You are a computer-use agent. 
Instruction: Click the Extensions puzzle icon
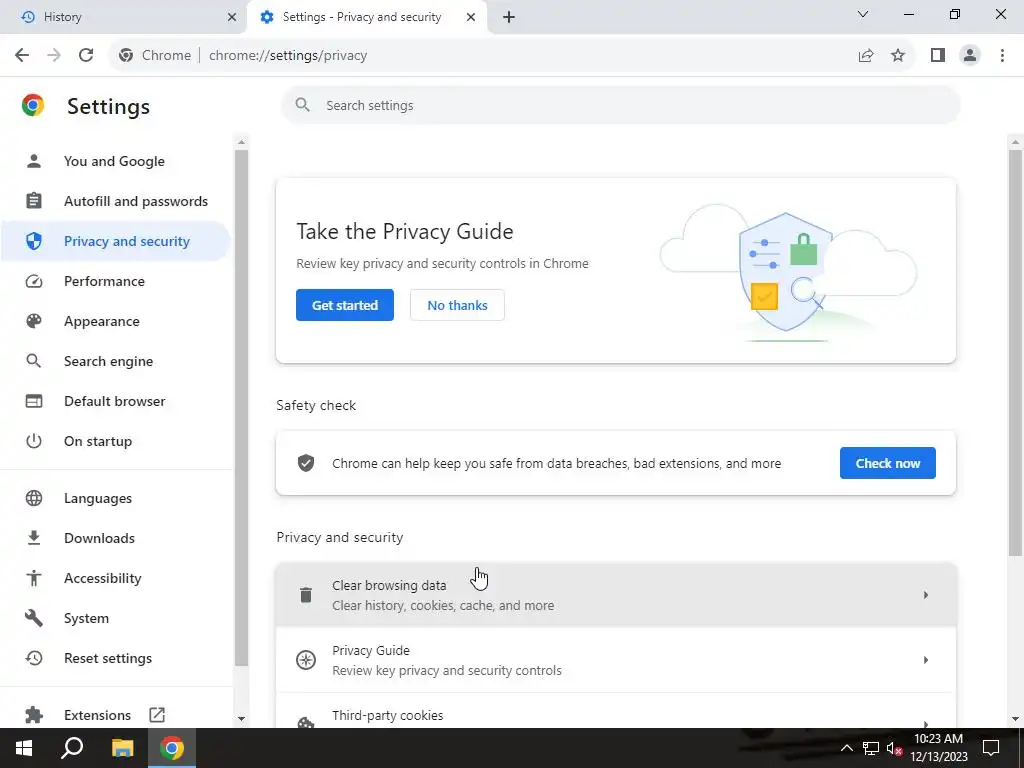click(34, 715)
